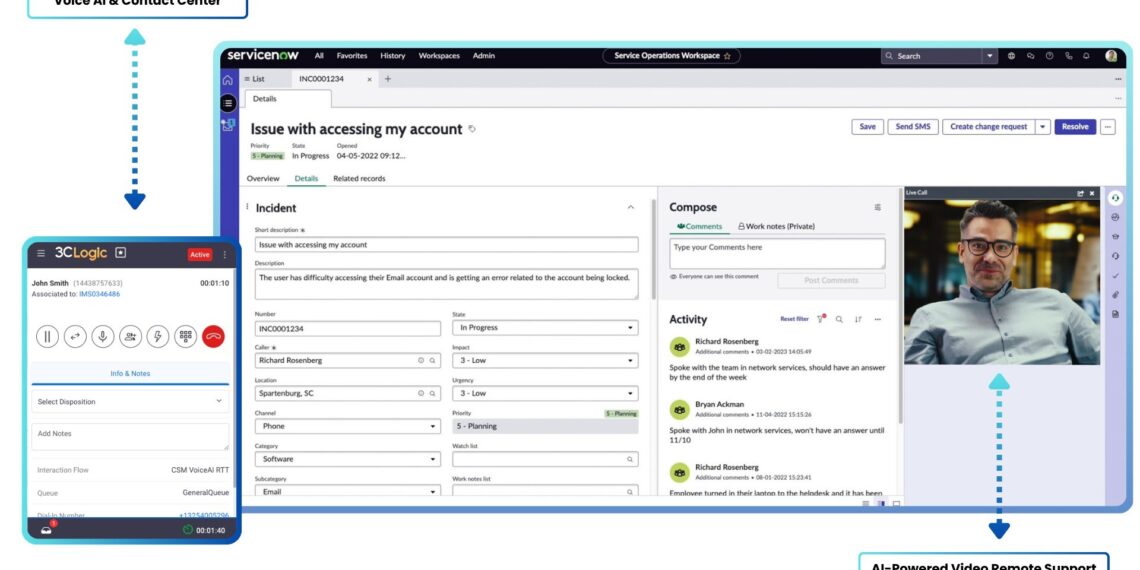Viewport: 1140px width, 570px height.
Task: Open the Subcategory dropdown
Action: pos(348,491)
